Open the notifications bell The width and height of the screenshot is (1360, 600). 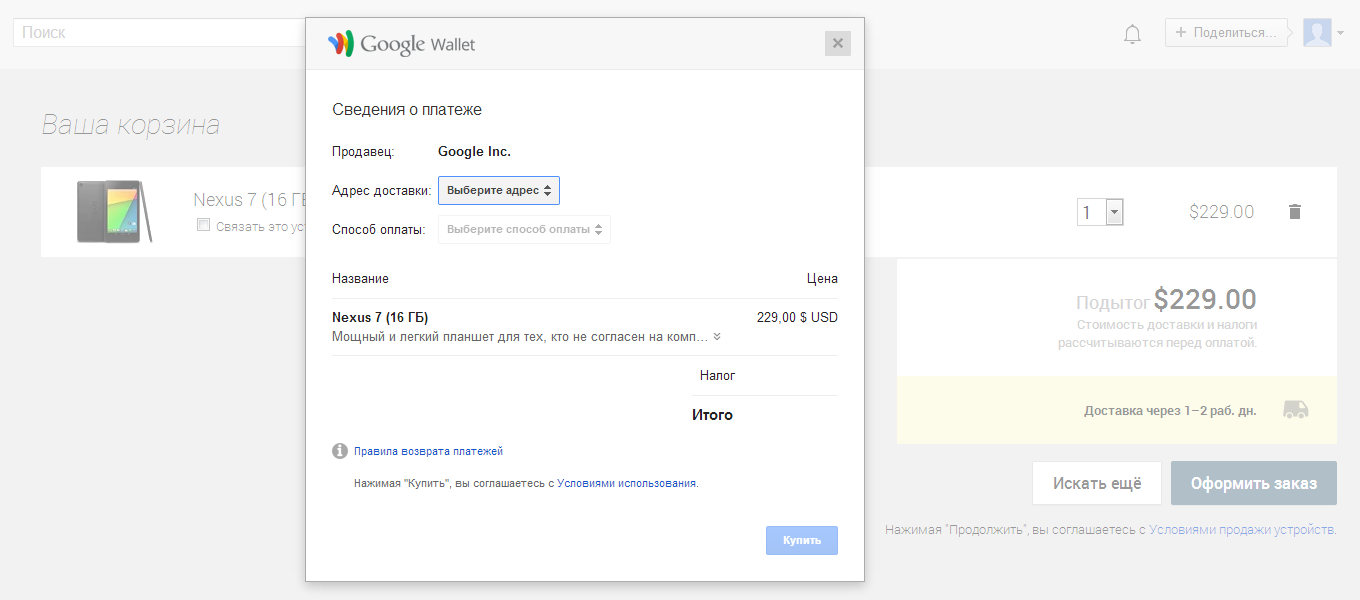pyautogui.click(x=1132, y=34)
